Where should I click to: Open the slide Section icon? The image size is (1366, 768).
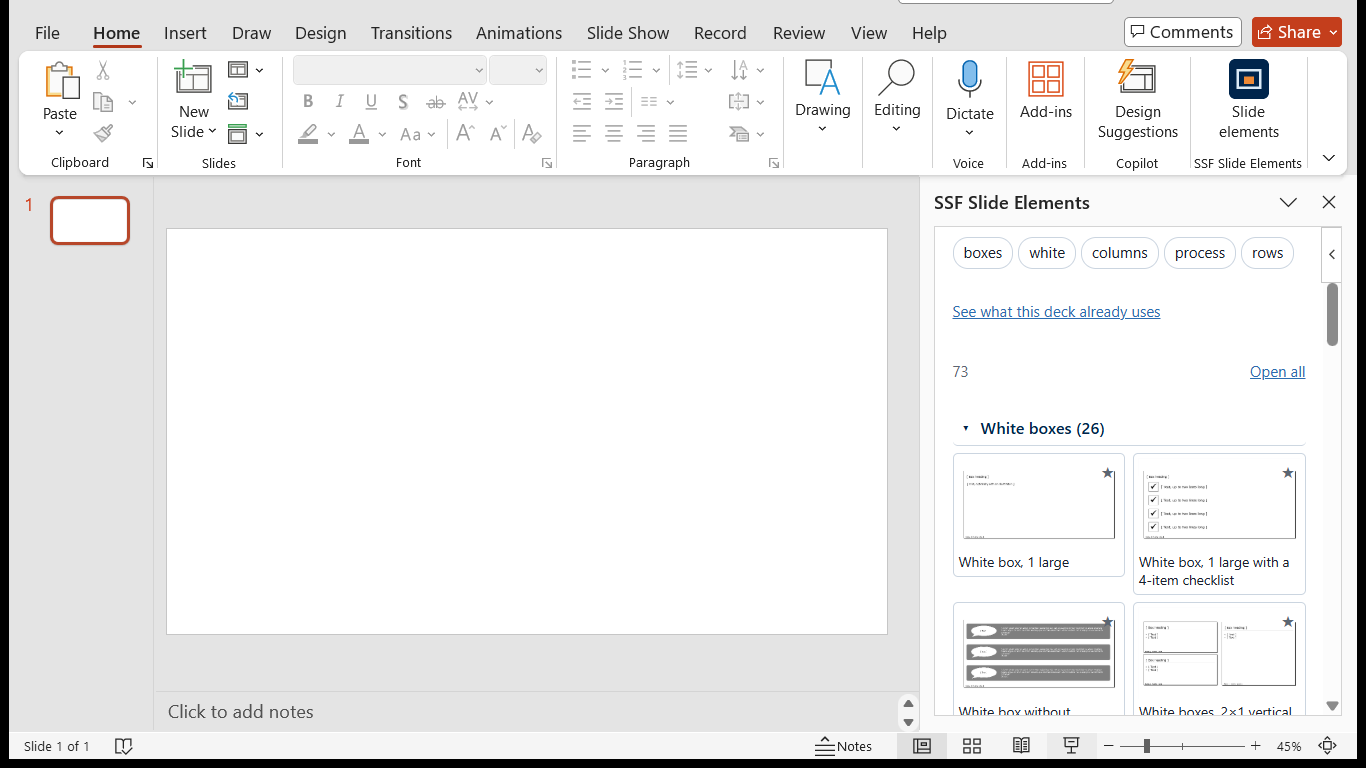coord(238,133)
